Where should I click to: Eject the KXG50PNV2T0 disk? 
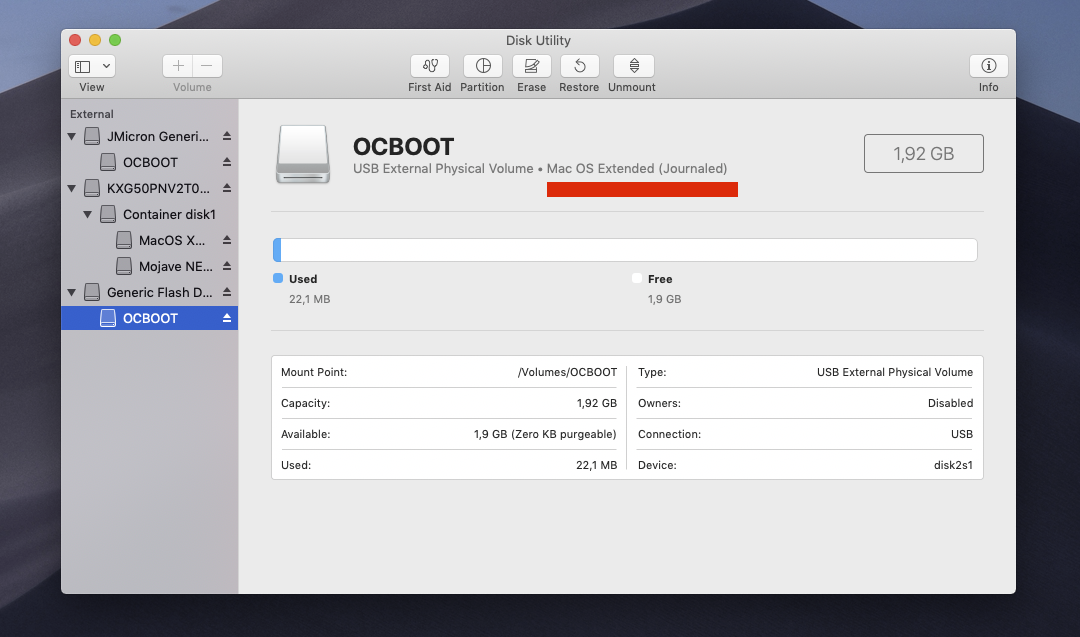(227, 188)
